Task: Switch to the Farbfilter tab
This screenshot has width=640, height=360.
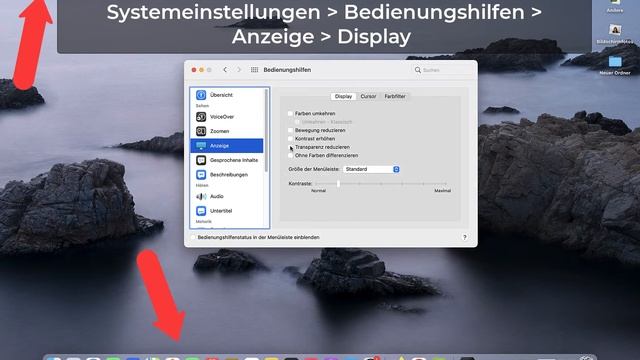Action: point(395,96)
